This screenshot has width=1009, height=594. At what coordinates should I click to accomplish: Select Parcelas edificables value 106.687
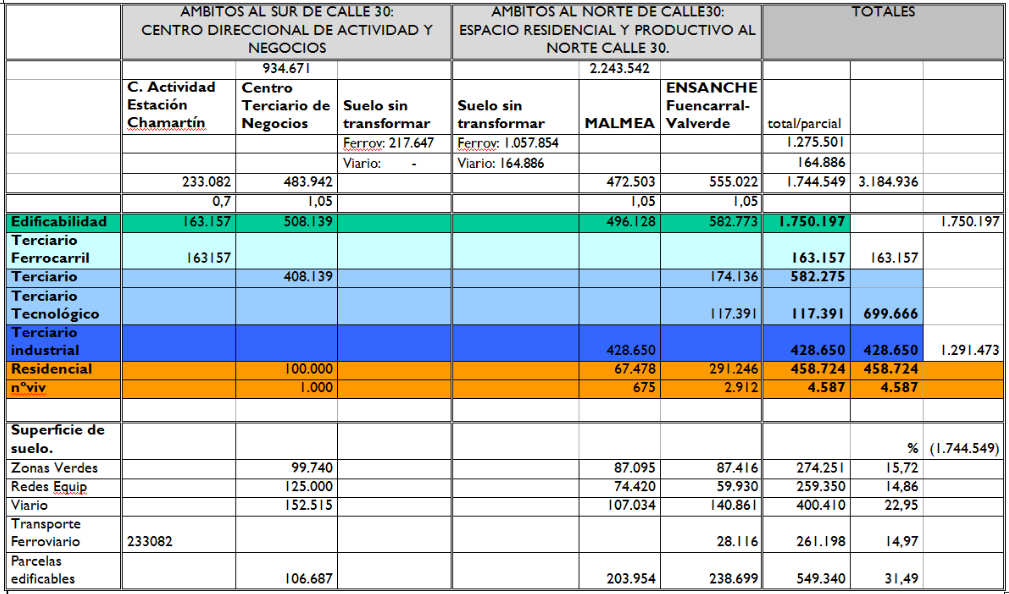[308, 579]
